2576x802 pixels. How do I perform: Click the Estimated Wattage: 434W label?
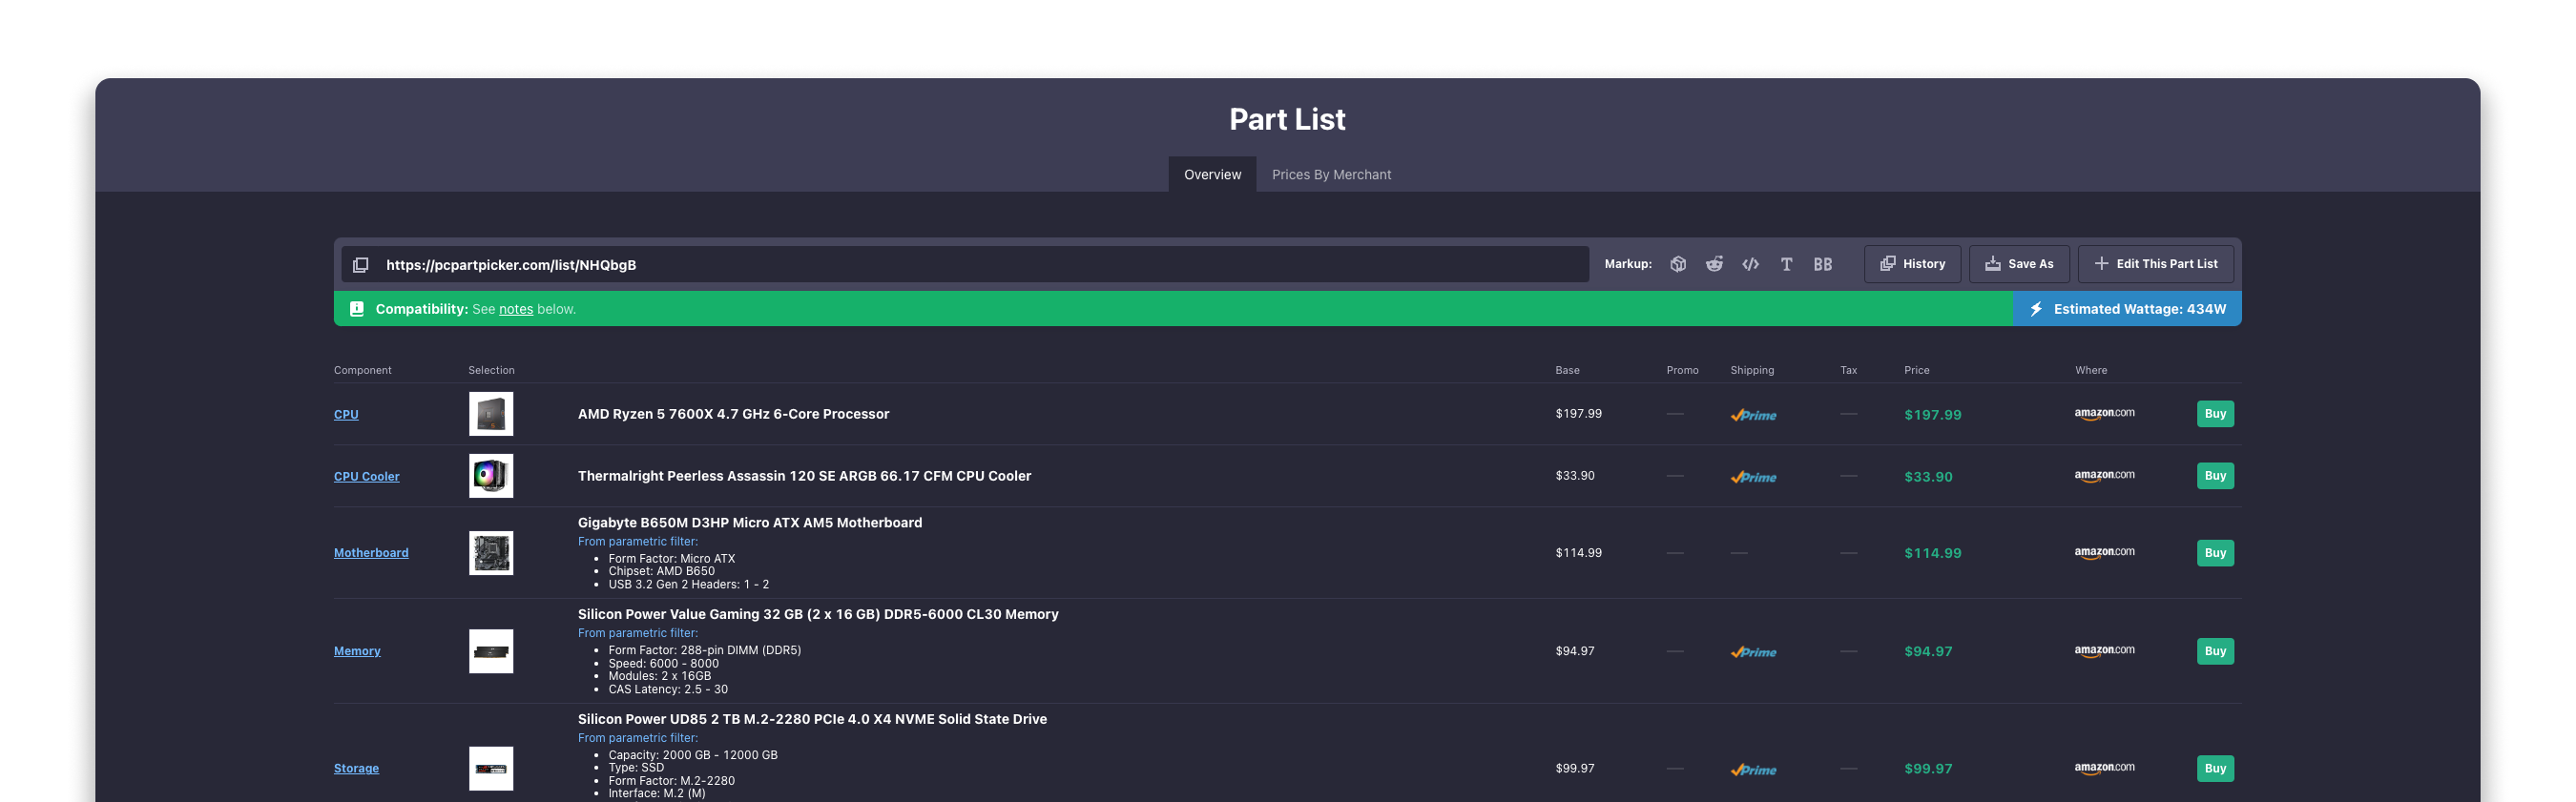click(2140, 309)
